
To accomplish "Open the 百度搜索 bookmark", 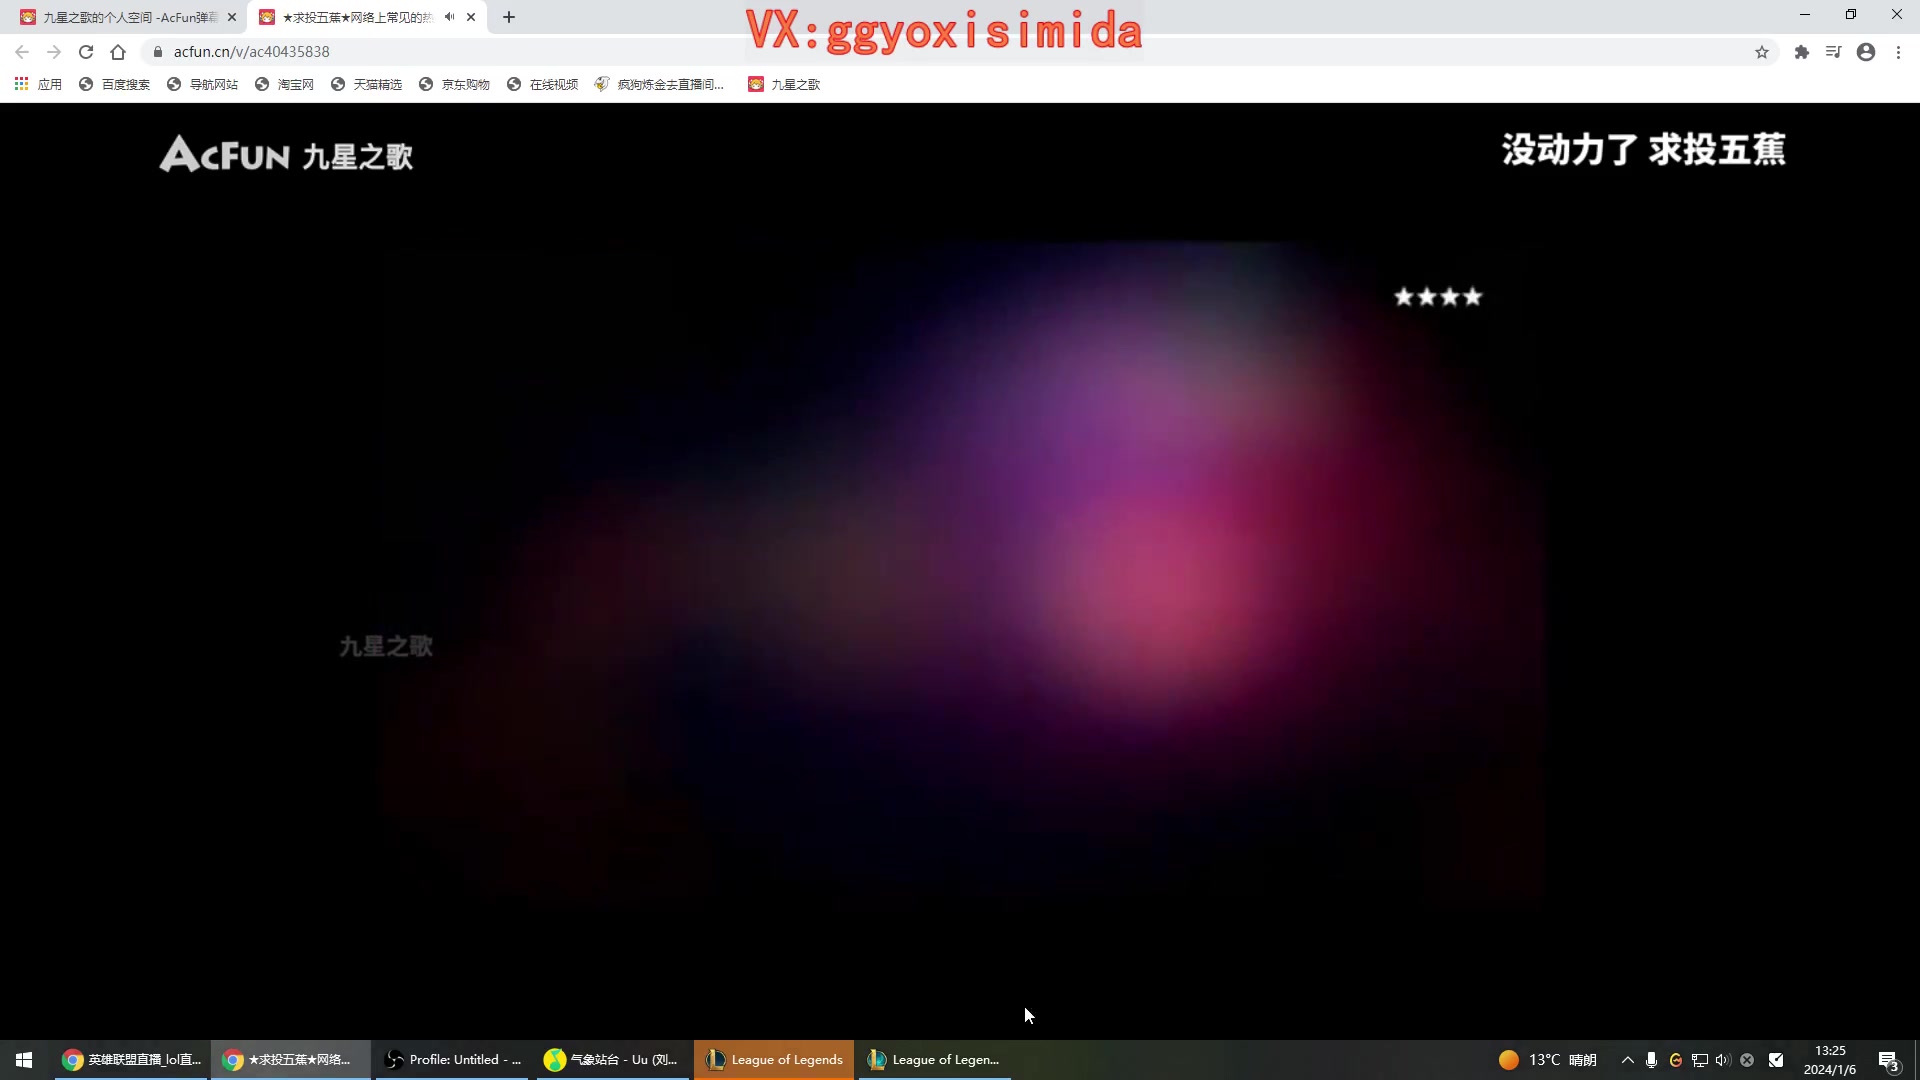I will tap(114, 84).
